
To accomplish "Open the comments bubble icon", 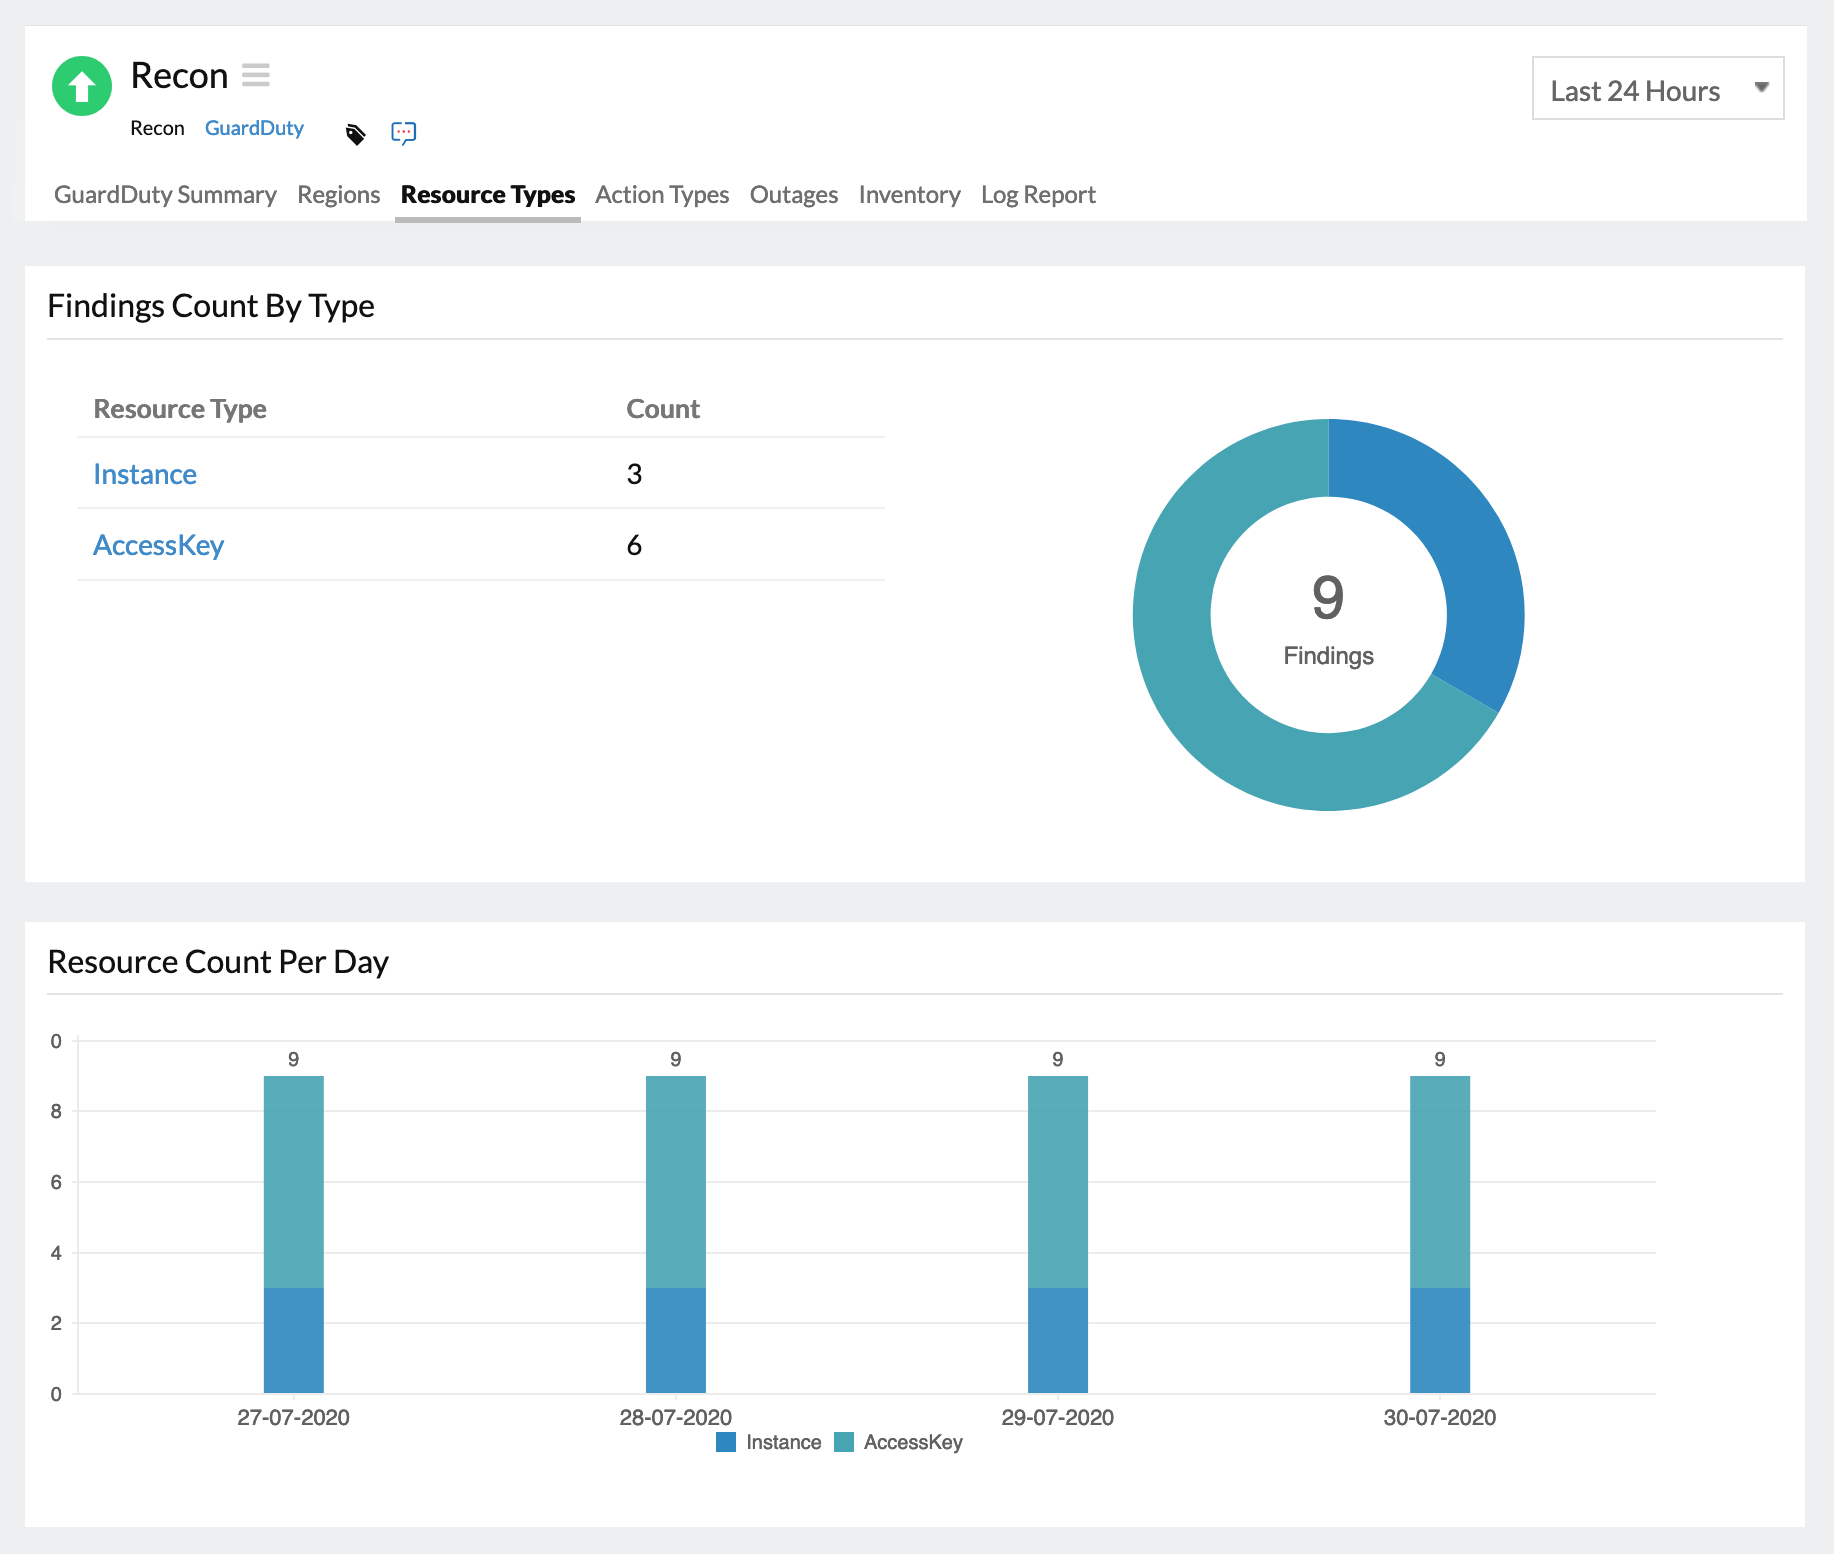I will click(x=404, y=132).
